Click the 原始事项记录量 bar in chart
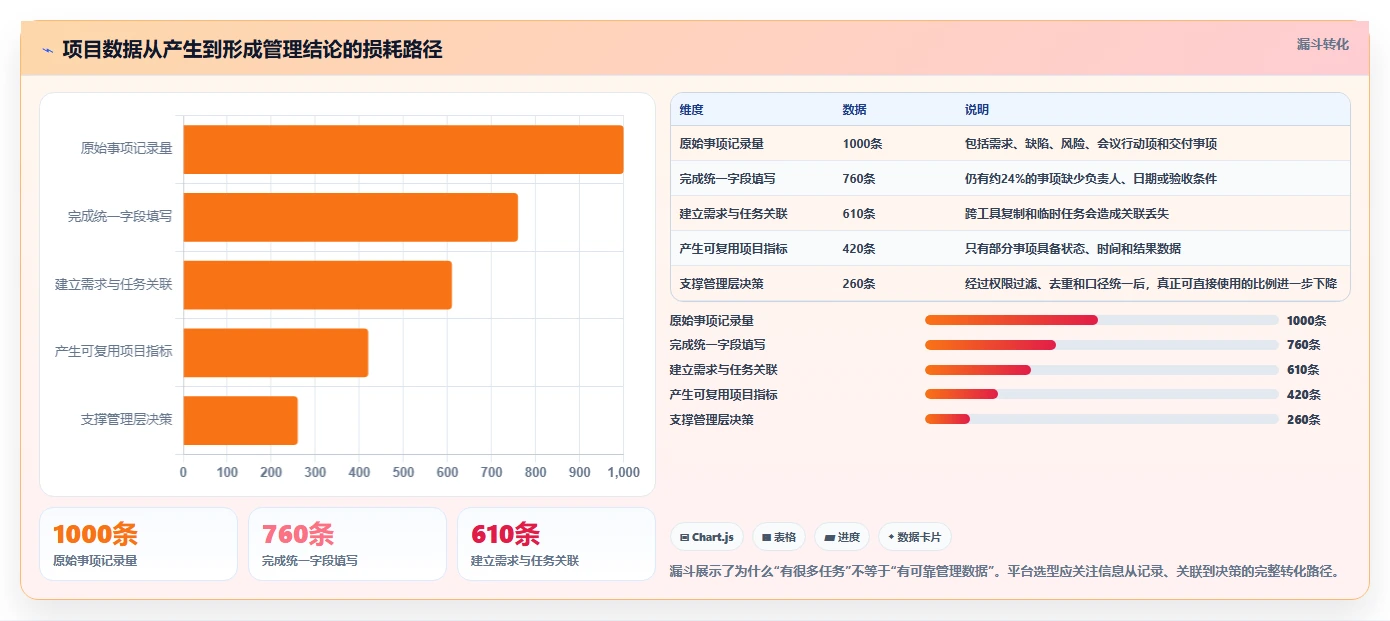This screenshot has width=1390, height=621. tap(403, 149)
